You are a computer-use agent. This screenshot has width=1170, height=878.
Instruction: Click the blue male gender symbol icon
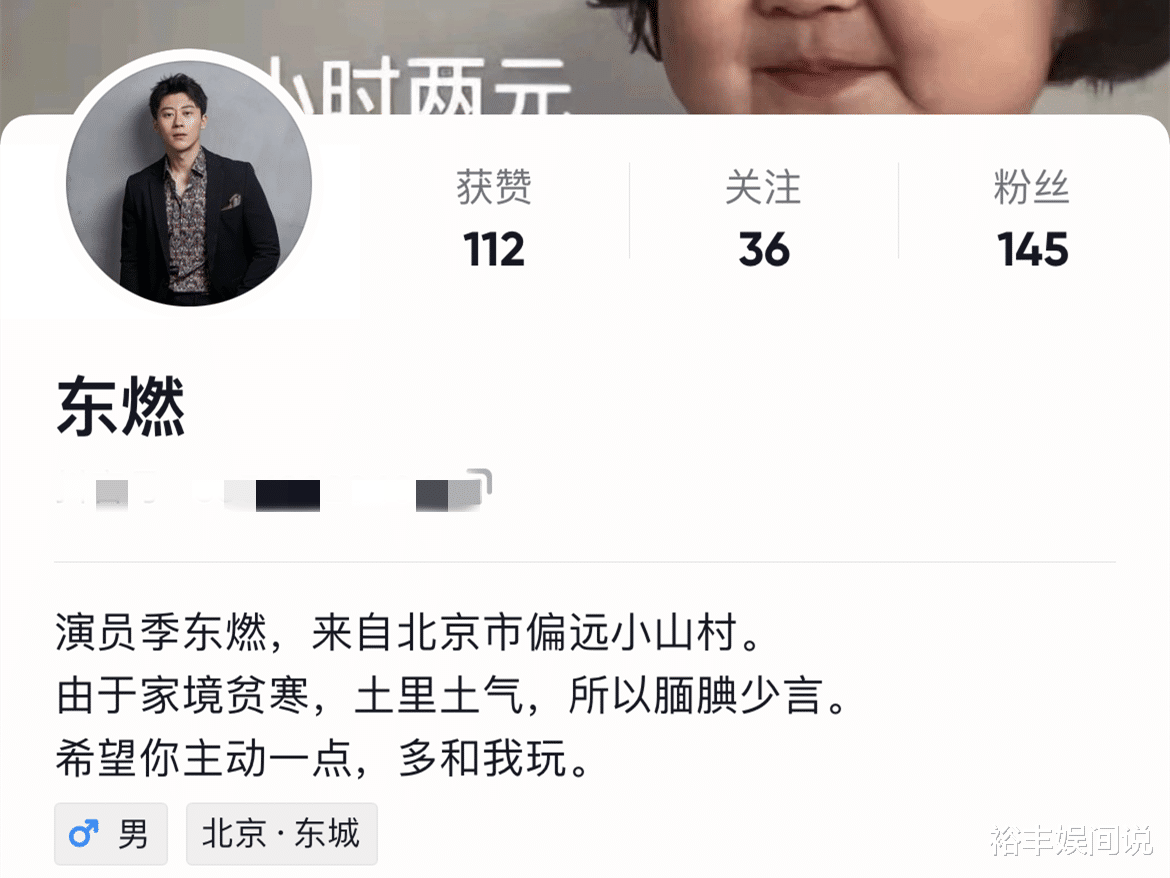[84, 834]
